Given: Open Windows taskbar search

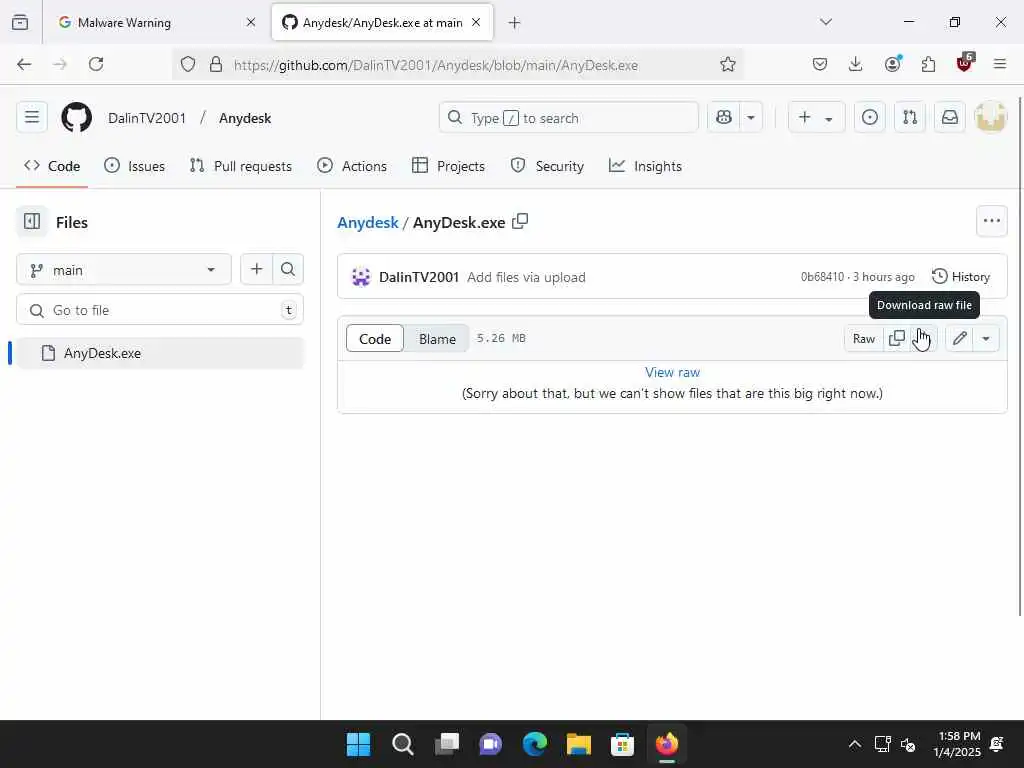Looking at the screenshot, I should pos(402,744).
